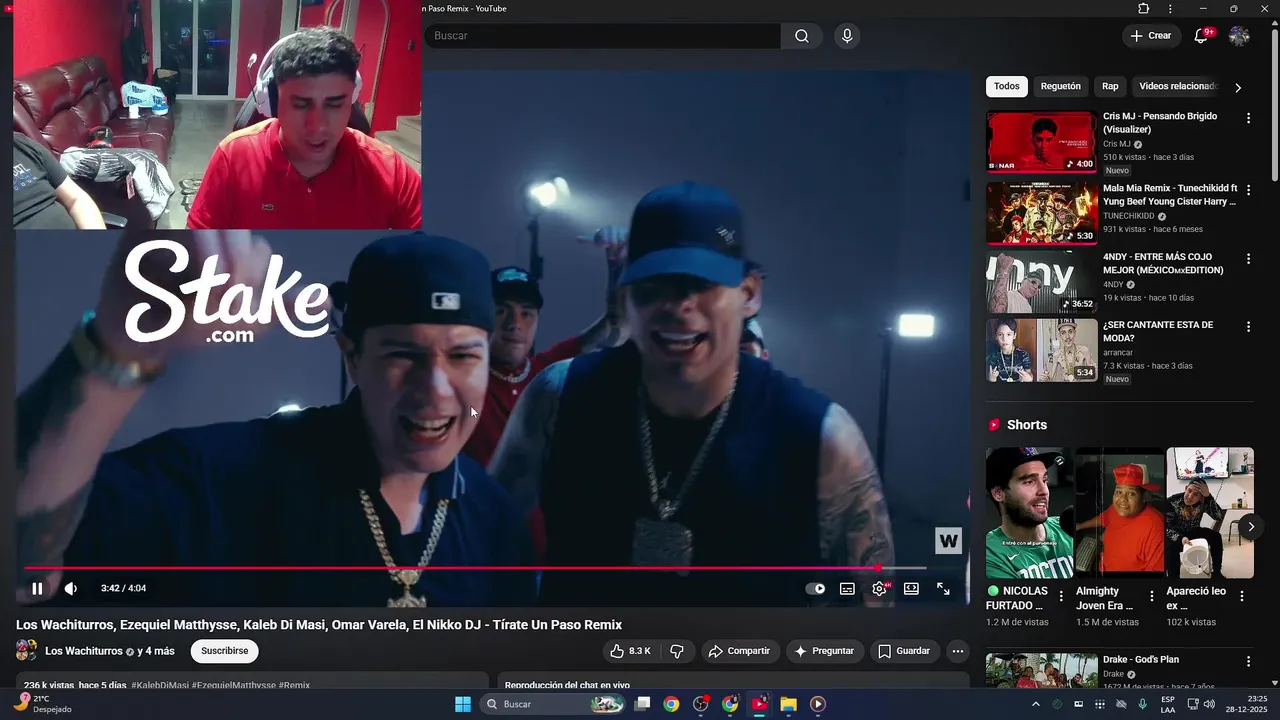Open options for Almighty short

tap(1152, 596)
